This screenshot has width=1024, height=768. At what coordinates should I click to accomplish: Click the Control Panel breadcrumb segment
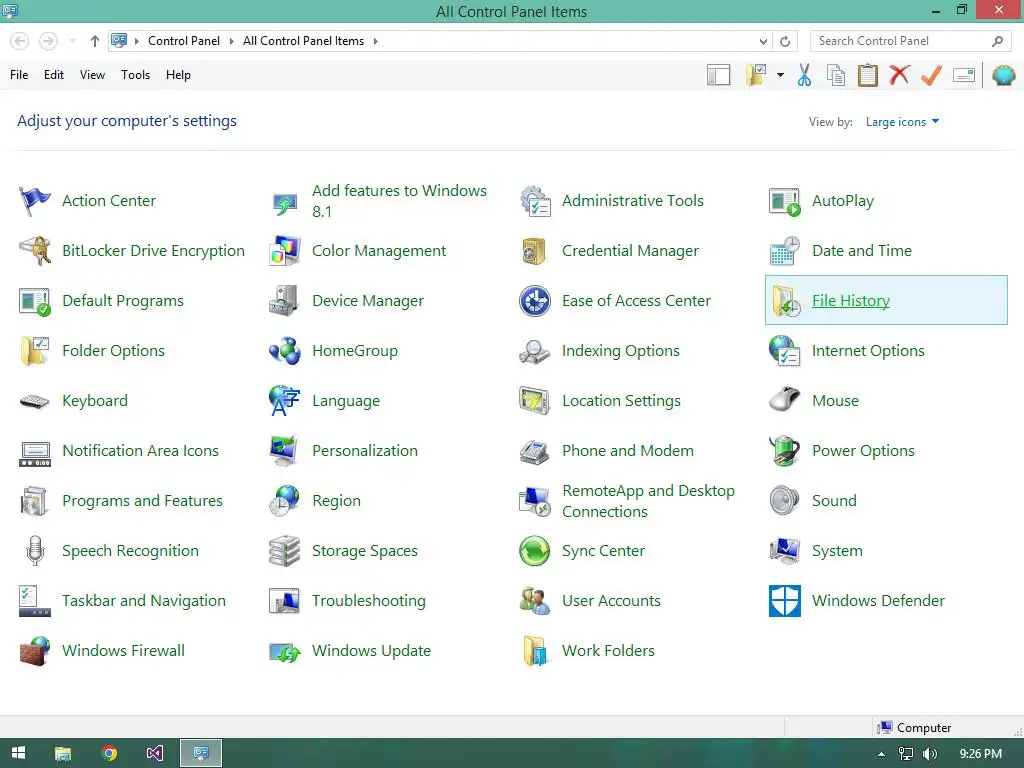tap(184, 41)
